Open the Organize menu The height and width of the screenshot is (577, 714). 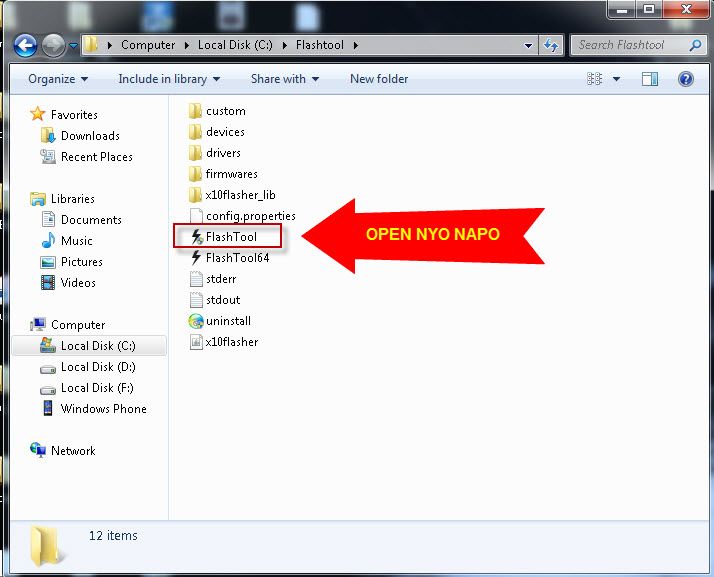[x=58, y=79]
